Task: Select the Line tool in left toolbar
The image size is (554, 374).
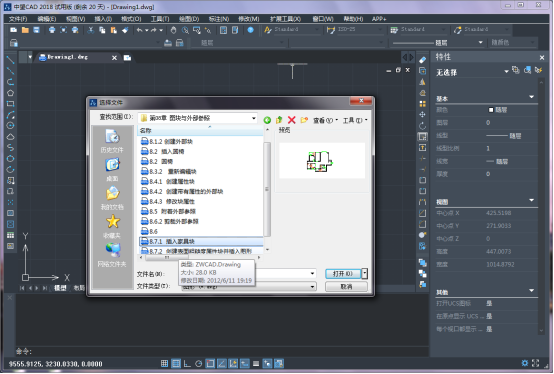Action: pyautogui.click(x=10, y=60)
